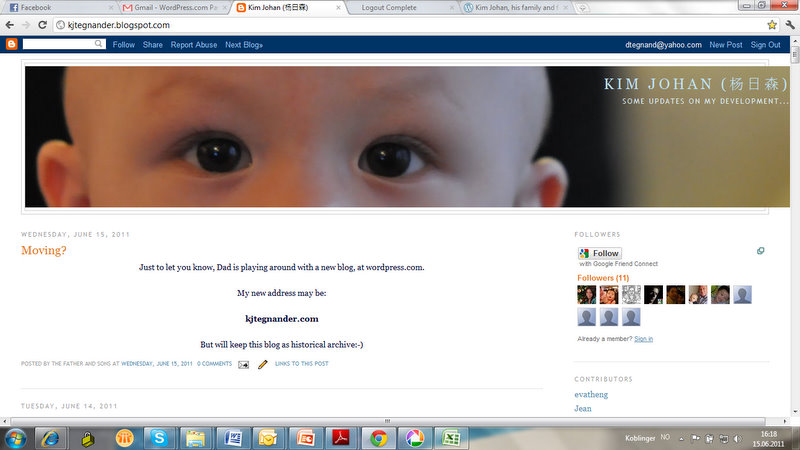Open Excel from the taskbar
800x450 pixels.
(451, 437)
